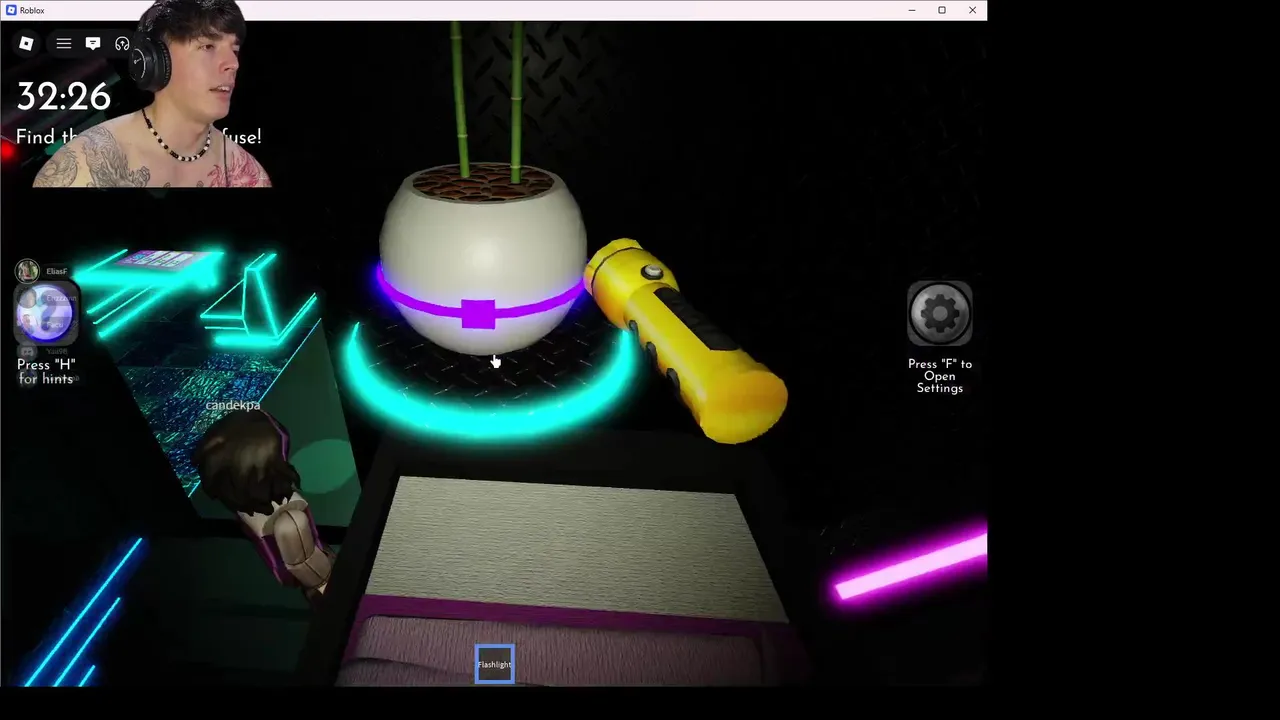The image size is (1280, 720).
Task: Click the white plant pot
Action: (x=482, y=260)
